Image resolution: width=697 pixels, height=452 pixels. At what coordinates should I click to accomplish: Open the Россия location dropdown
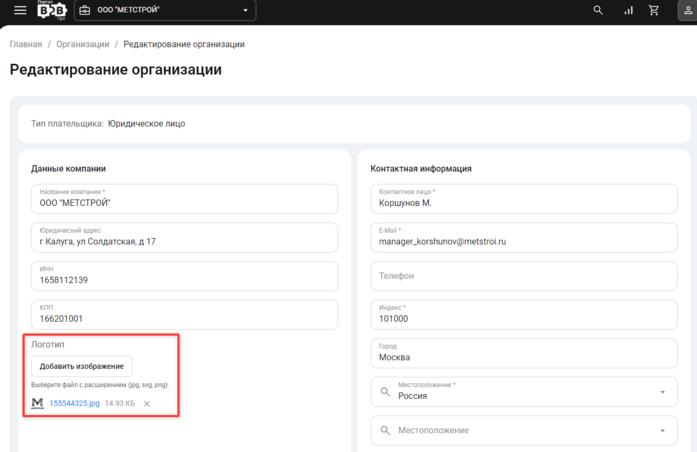coord(524,392)
